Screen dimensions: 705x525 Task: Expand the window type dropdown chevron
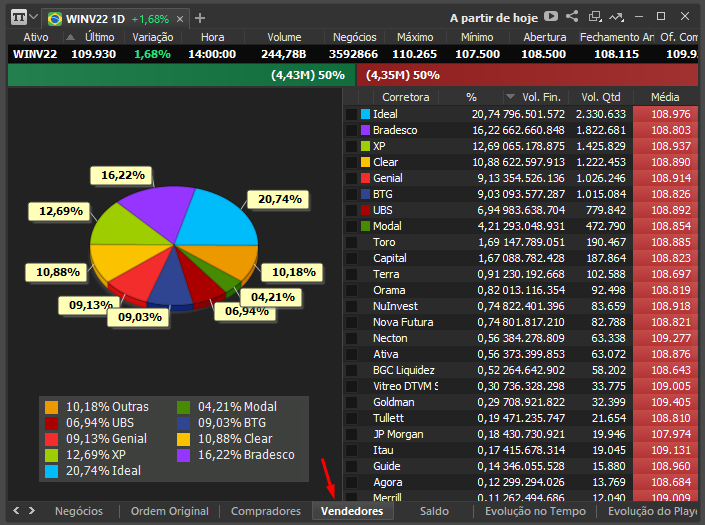33,18
